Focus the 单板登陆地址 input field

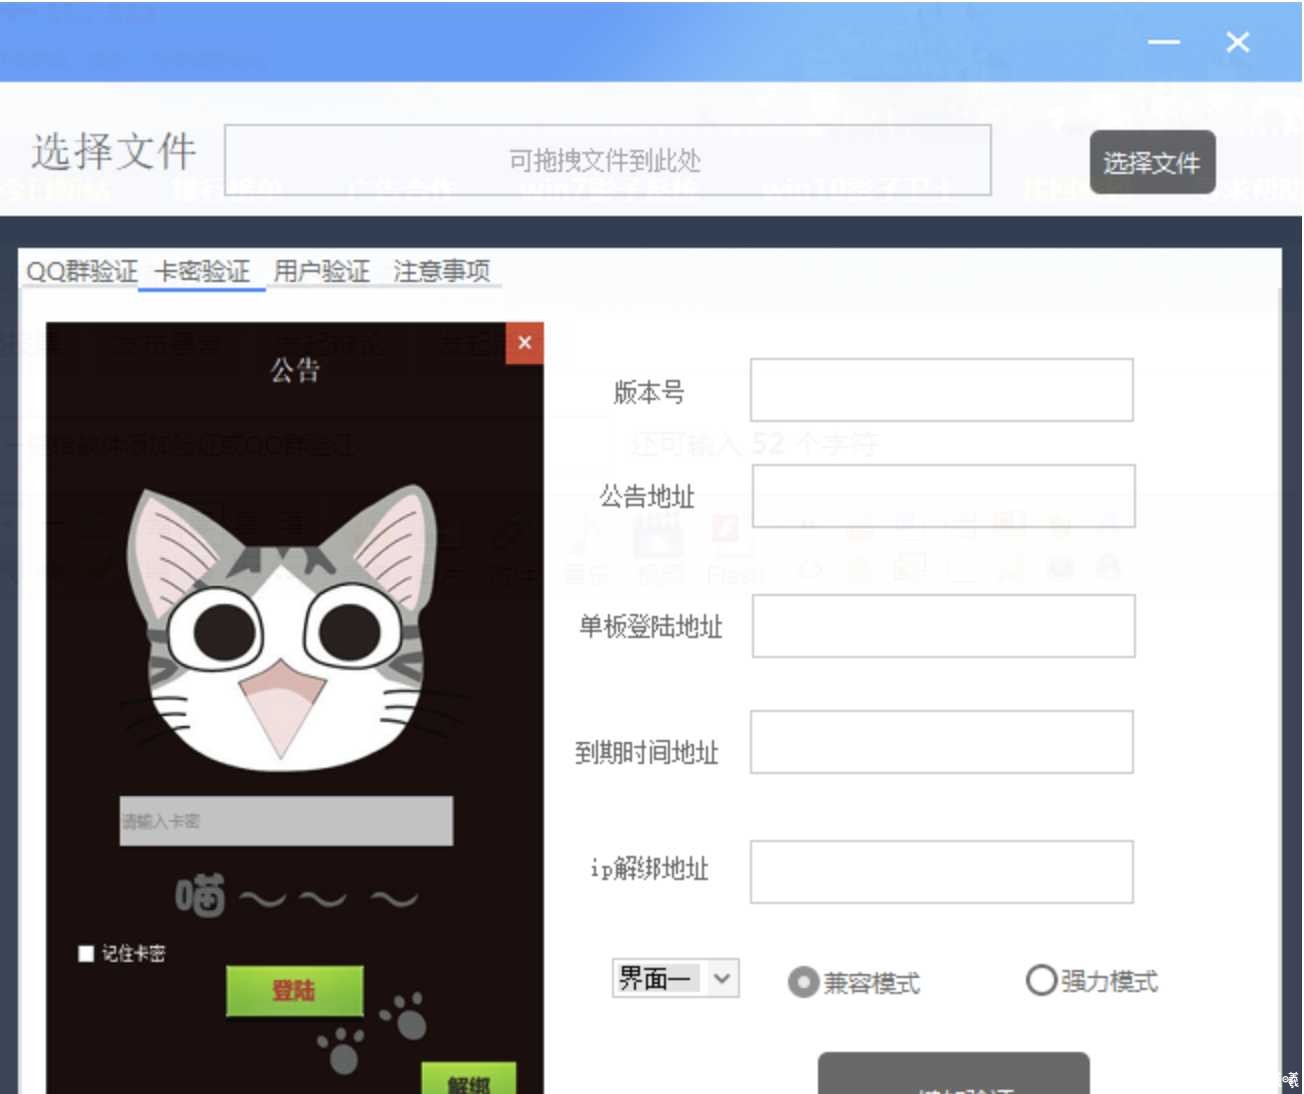coord(943,626)
